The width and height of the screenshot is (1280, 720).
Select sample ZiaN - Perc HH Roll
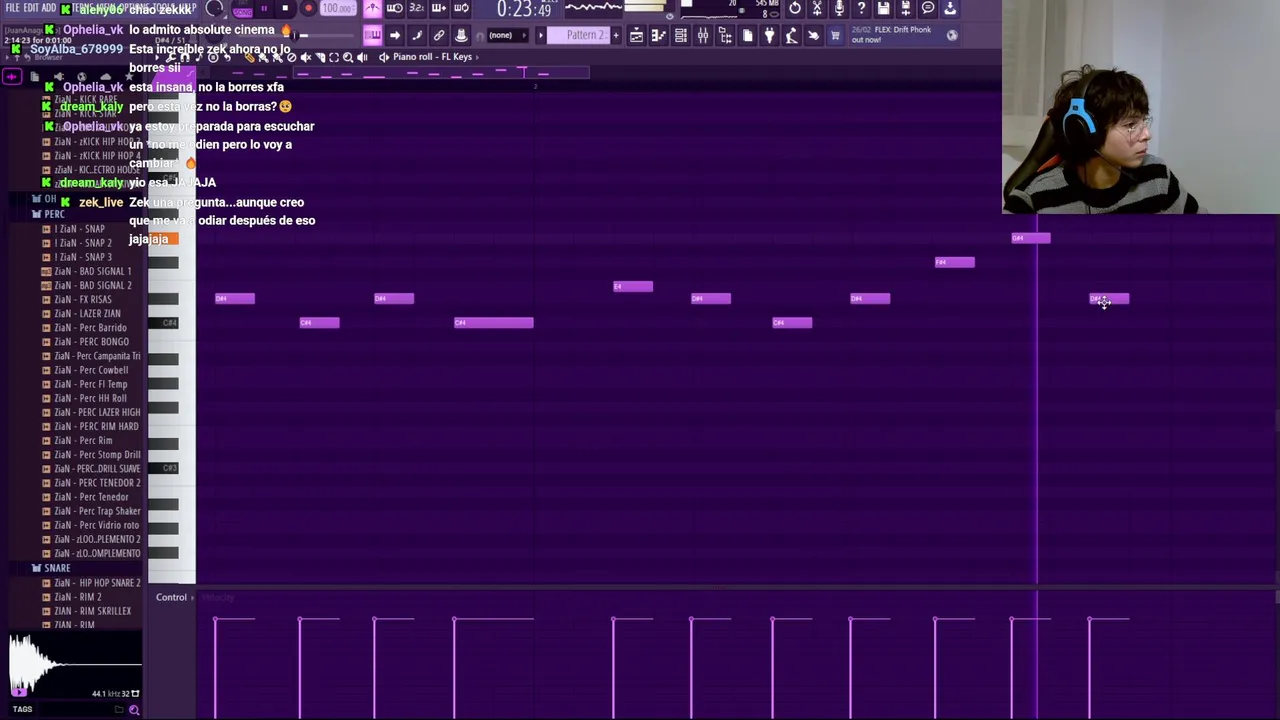click(x=90, y=398)
